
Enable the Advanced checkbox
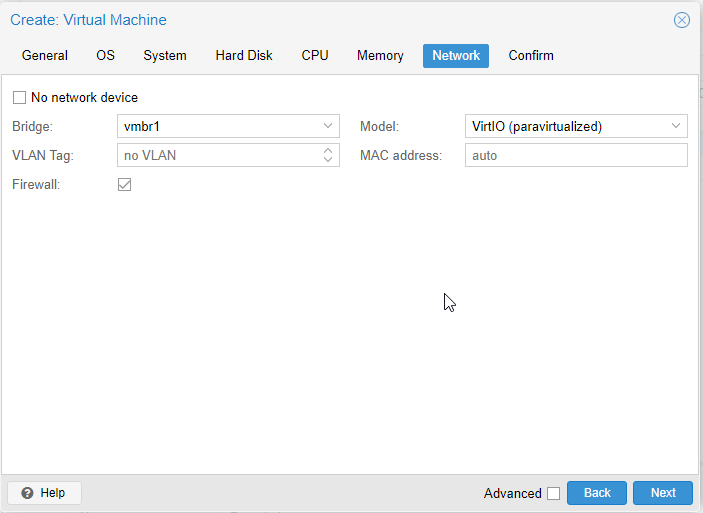[553, 493]
